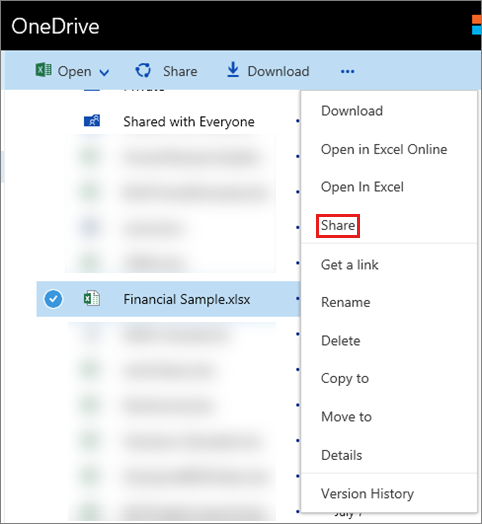Expand the Open dropdown chevron
This screenshot has width=482, height=524.
[104, 73]
